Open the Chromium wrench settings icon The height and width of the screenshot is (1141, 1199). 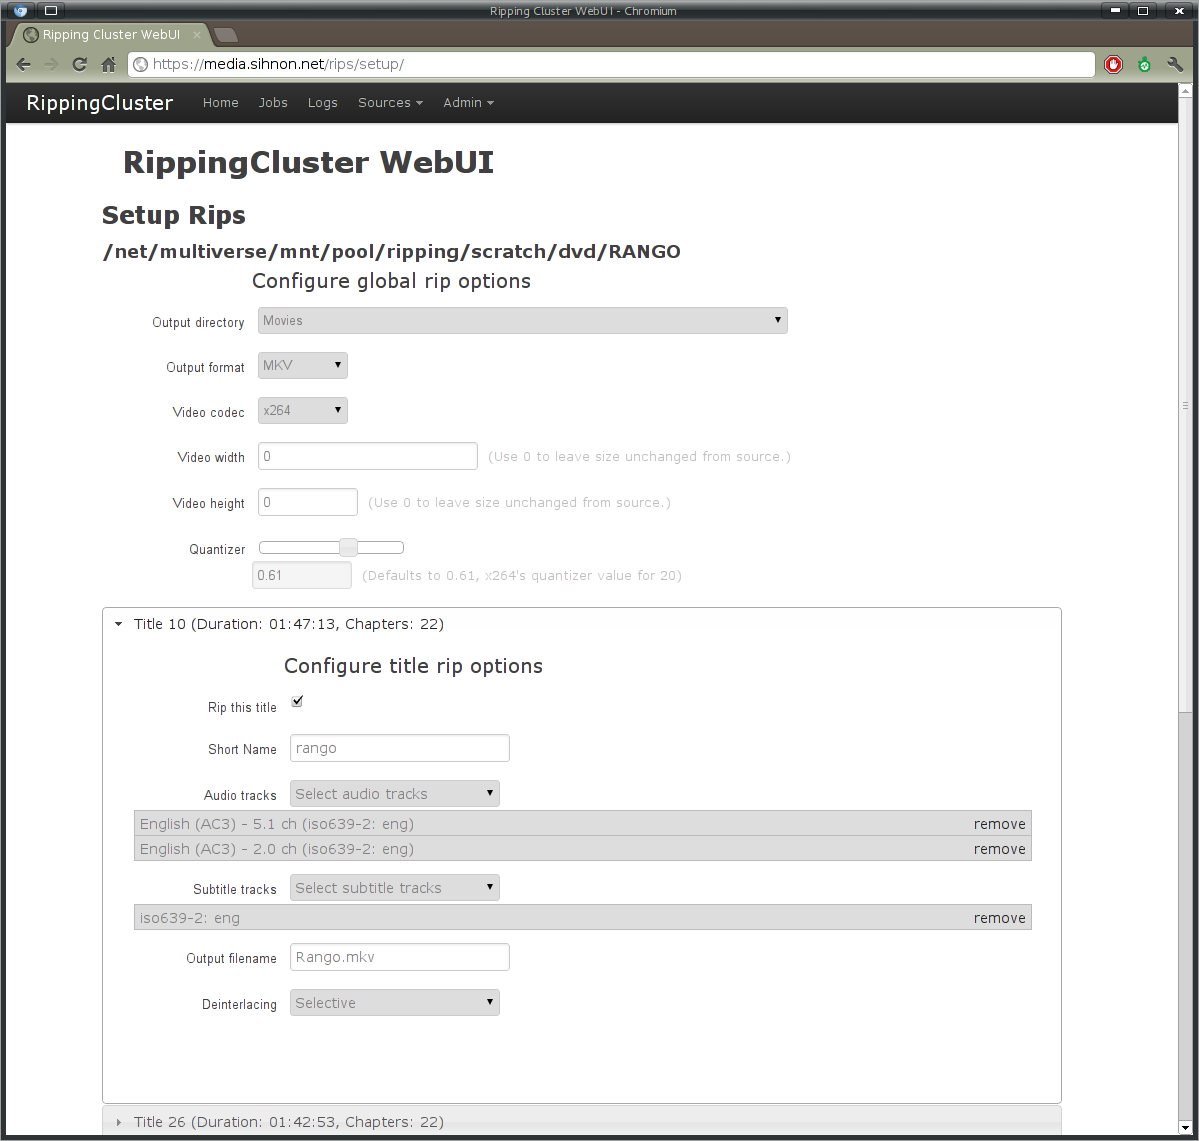[x=1175, y=65]
